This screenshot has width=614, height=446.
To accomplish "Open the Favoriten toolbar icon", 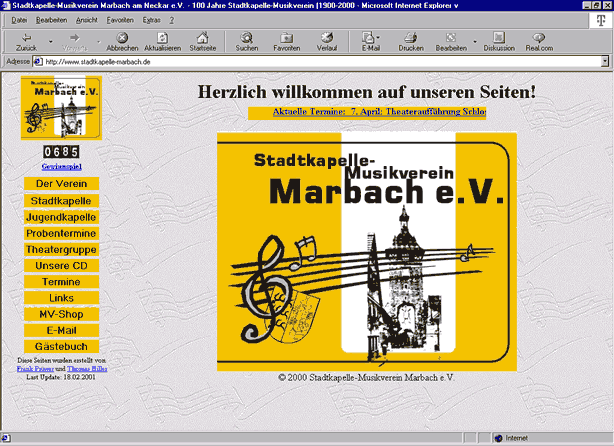I will pyautogui.click(x=286, y=38).
